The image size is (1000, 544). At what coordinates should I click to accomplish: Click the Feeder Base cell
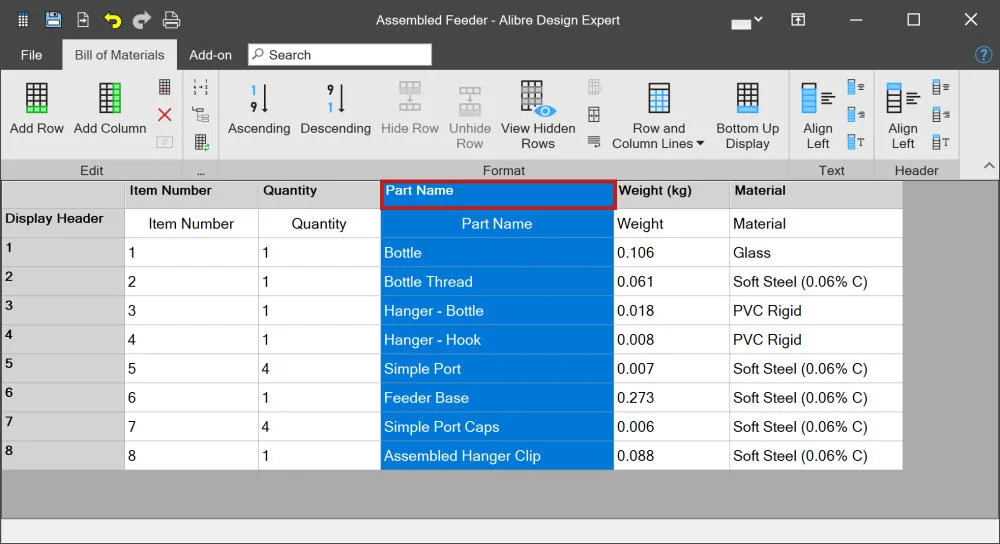point(497,397)
